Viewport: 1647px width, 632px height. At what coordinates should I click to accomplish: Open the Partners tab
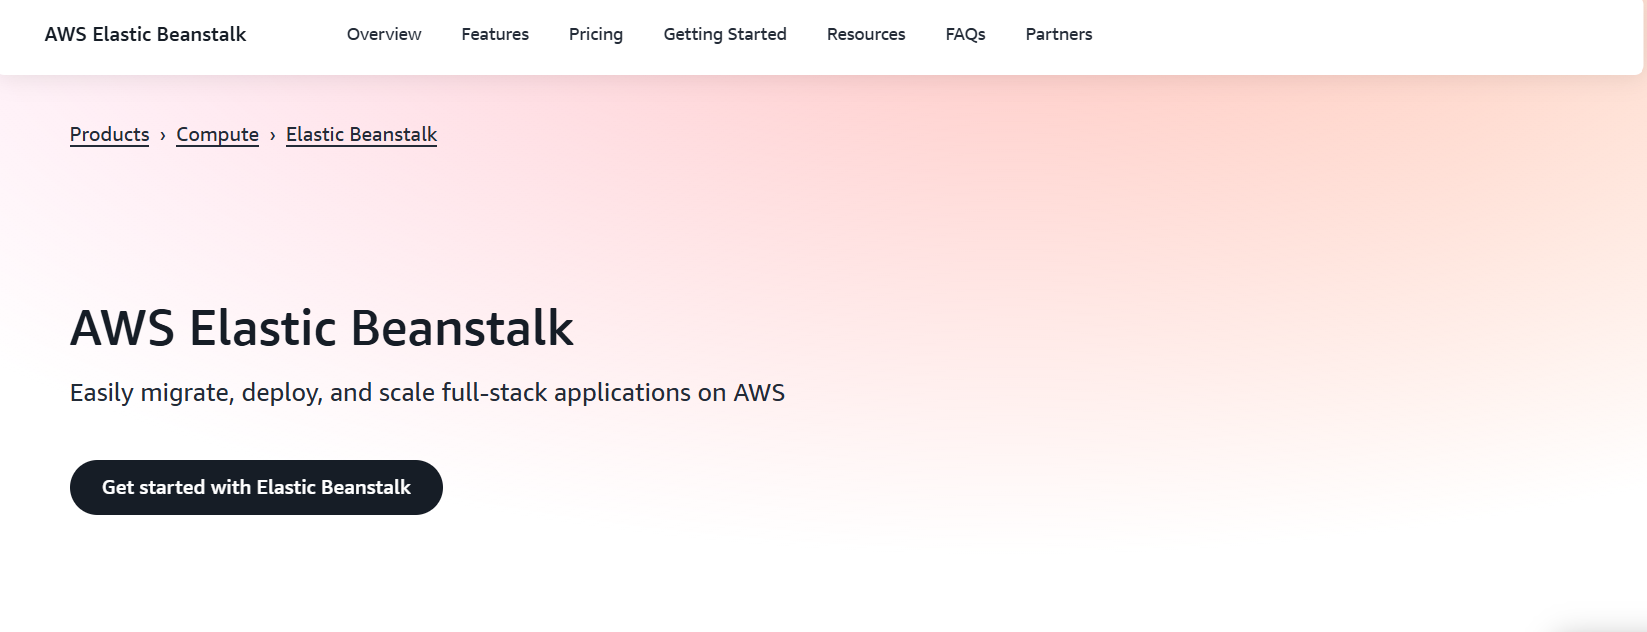(x=1059, y=34)
